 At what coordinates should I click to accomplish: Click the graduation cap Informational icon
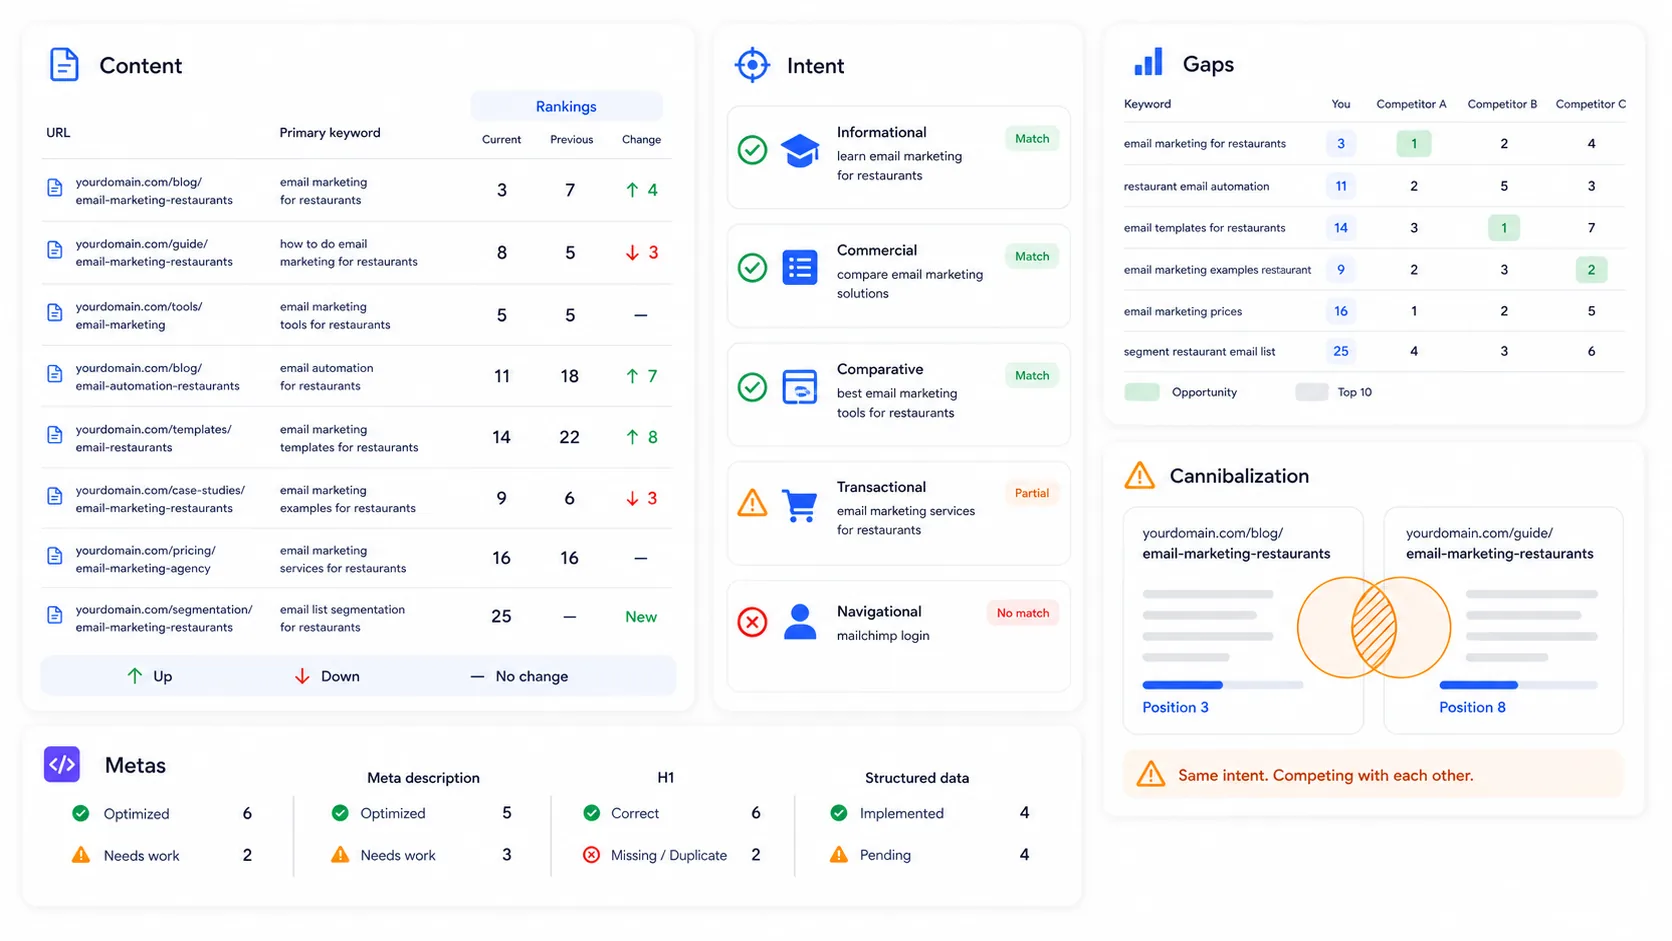point(800,151)
